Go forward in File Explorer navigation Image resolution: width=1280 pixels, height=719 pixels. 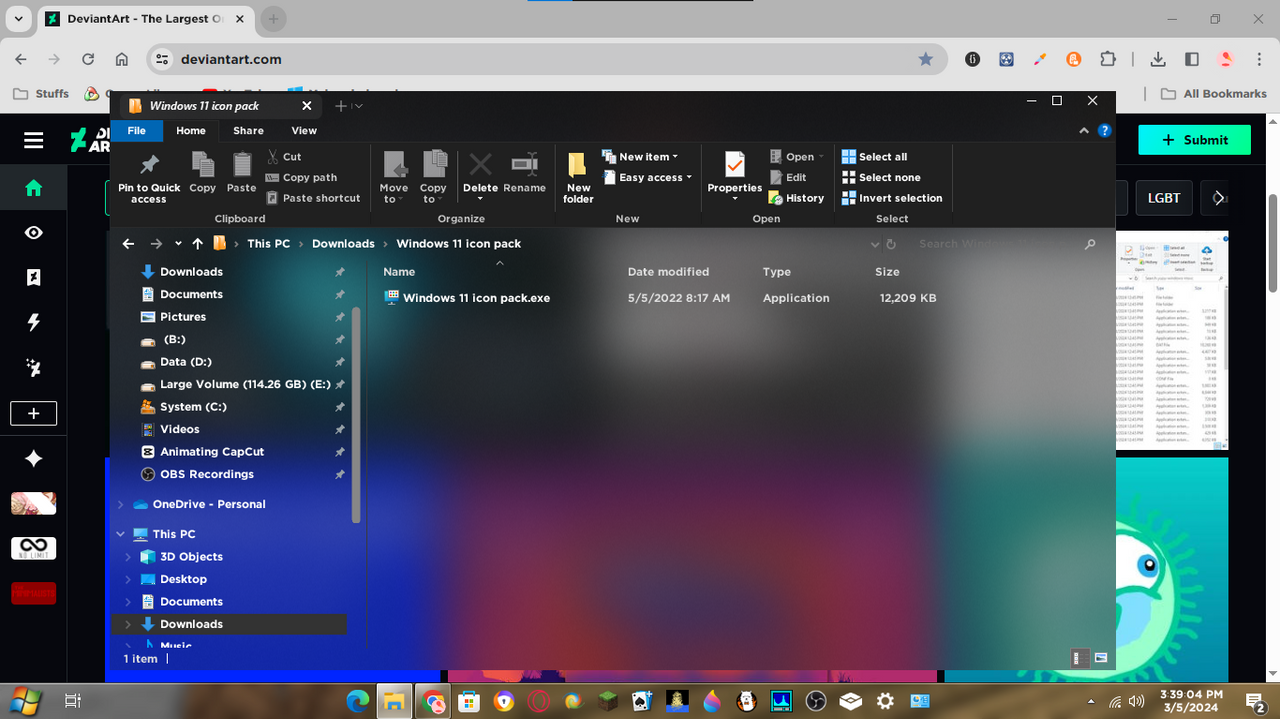pos(156,244)
